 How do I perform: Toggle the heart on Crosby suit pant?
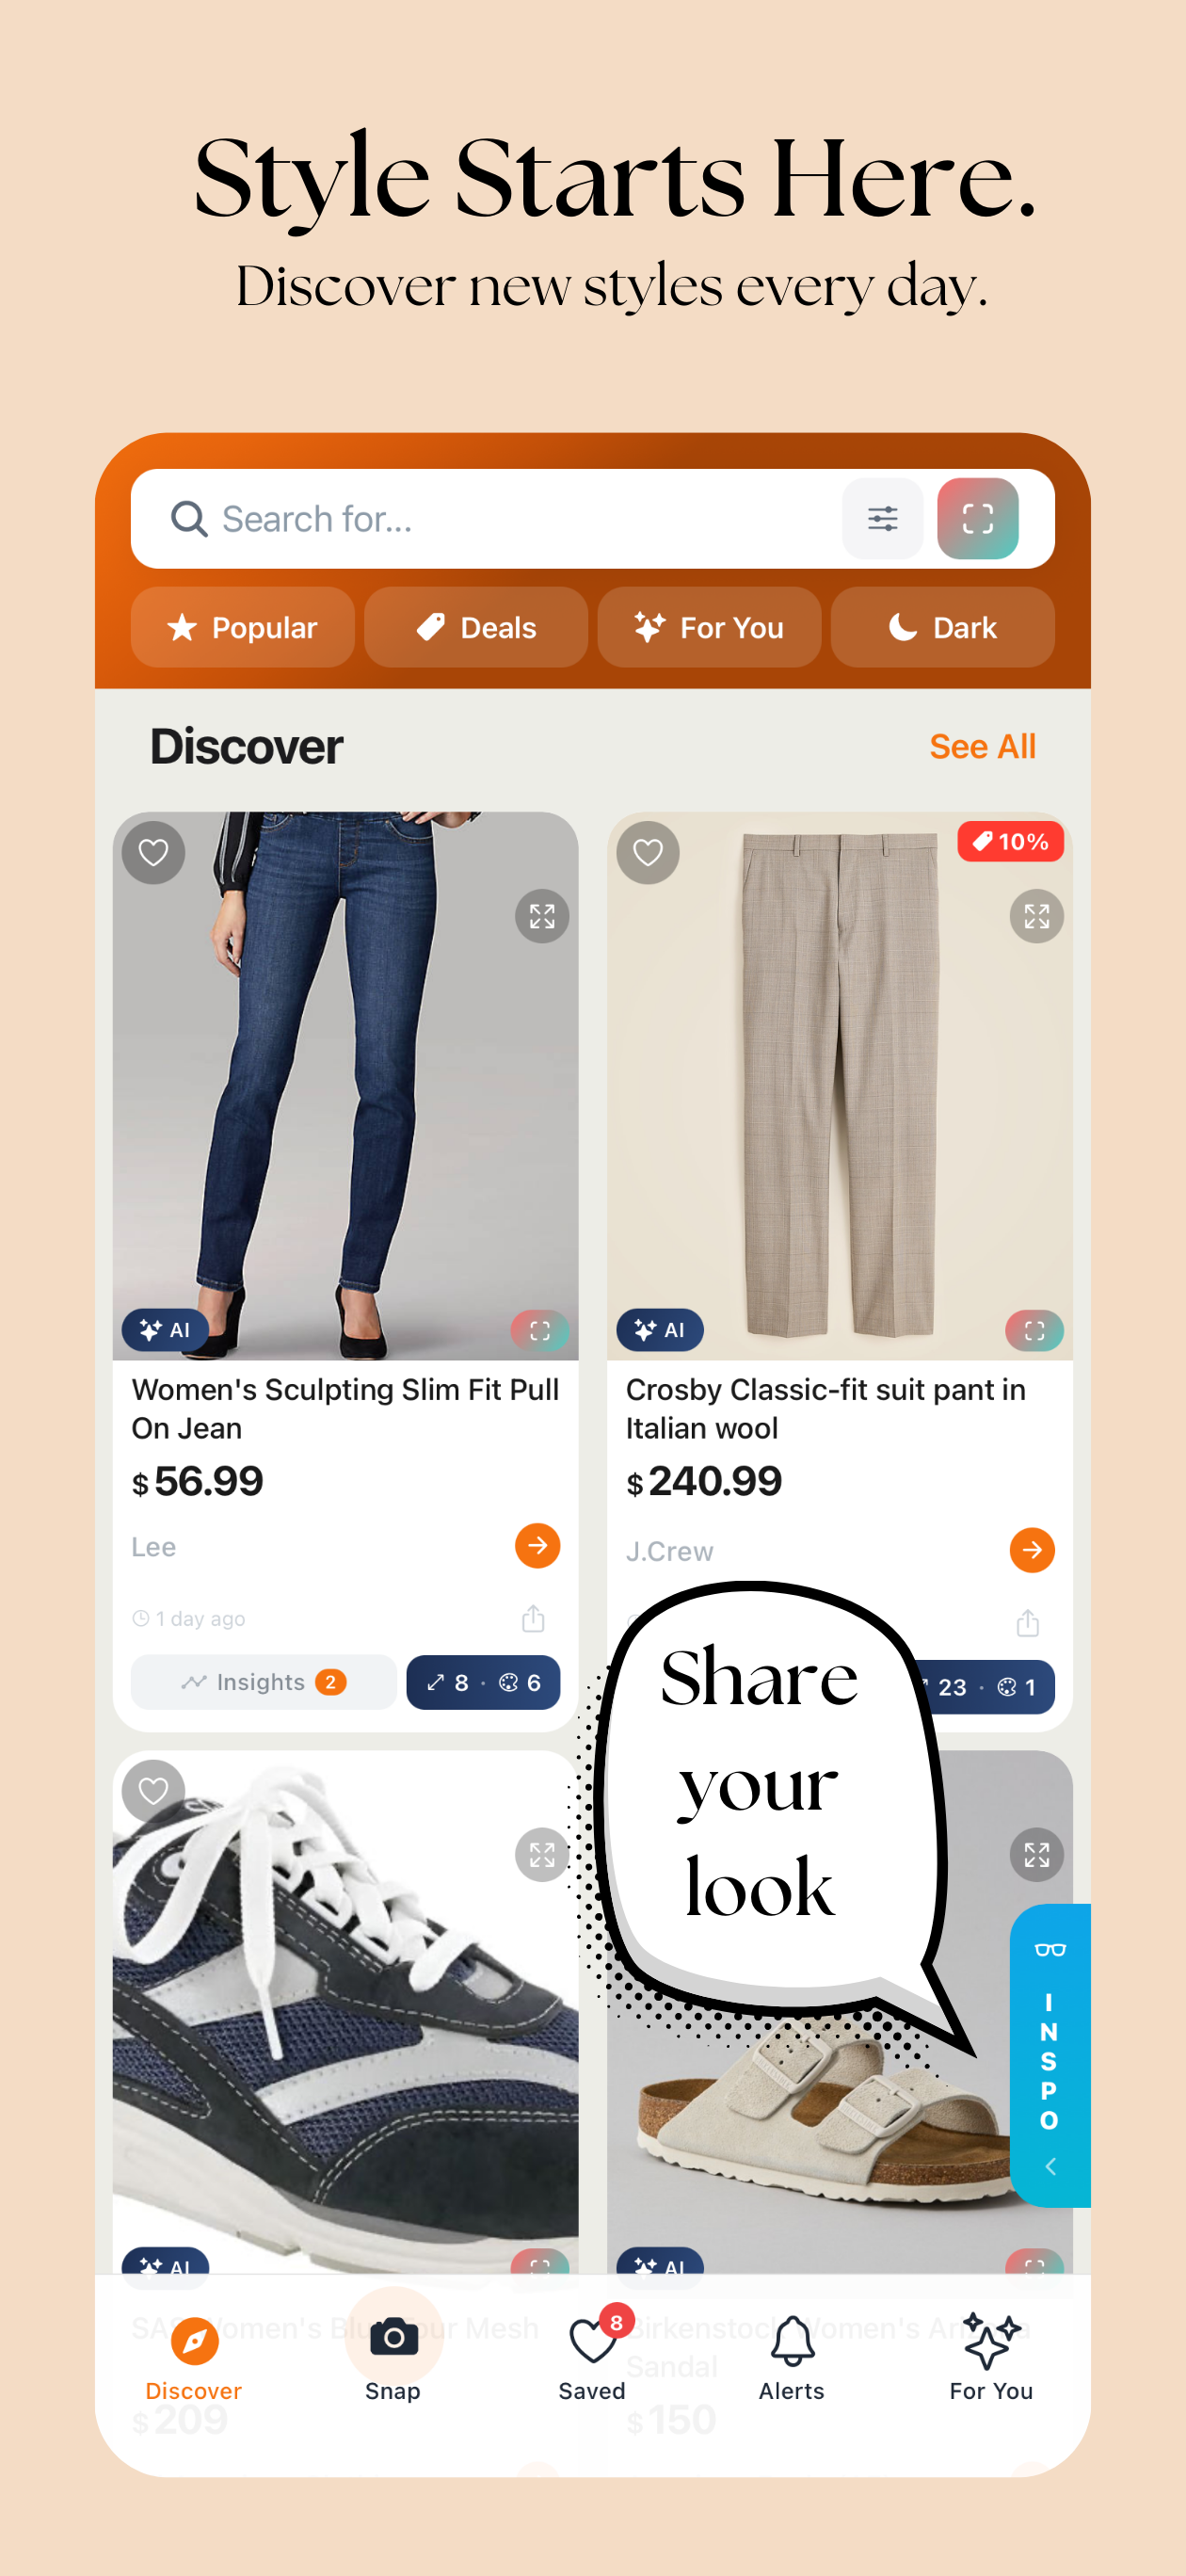tap(648, 853)
